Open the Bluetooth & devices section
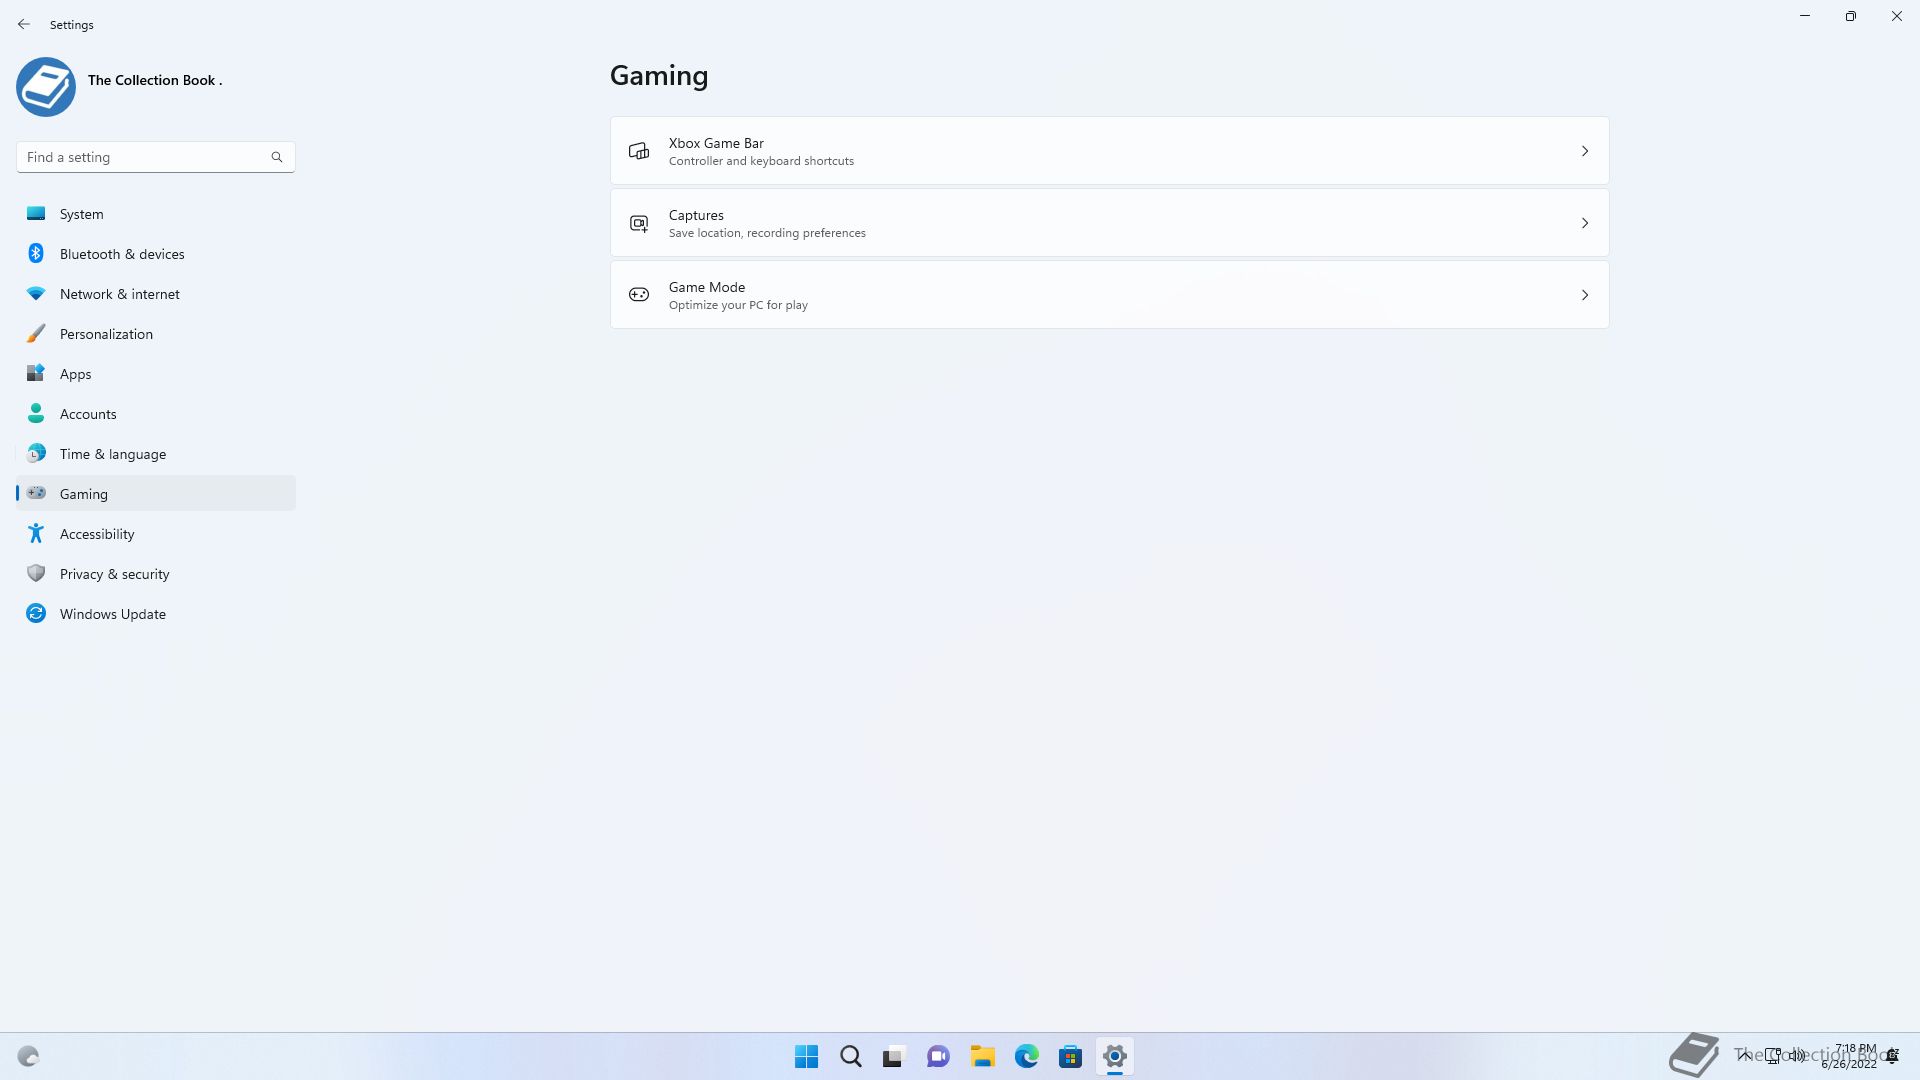Screen dimensions: 1920x1080 tap(122, 254)
